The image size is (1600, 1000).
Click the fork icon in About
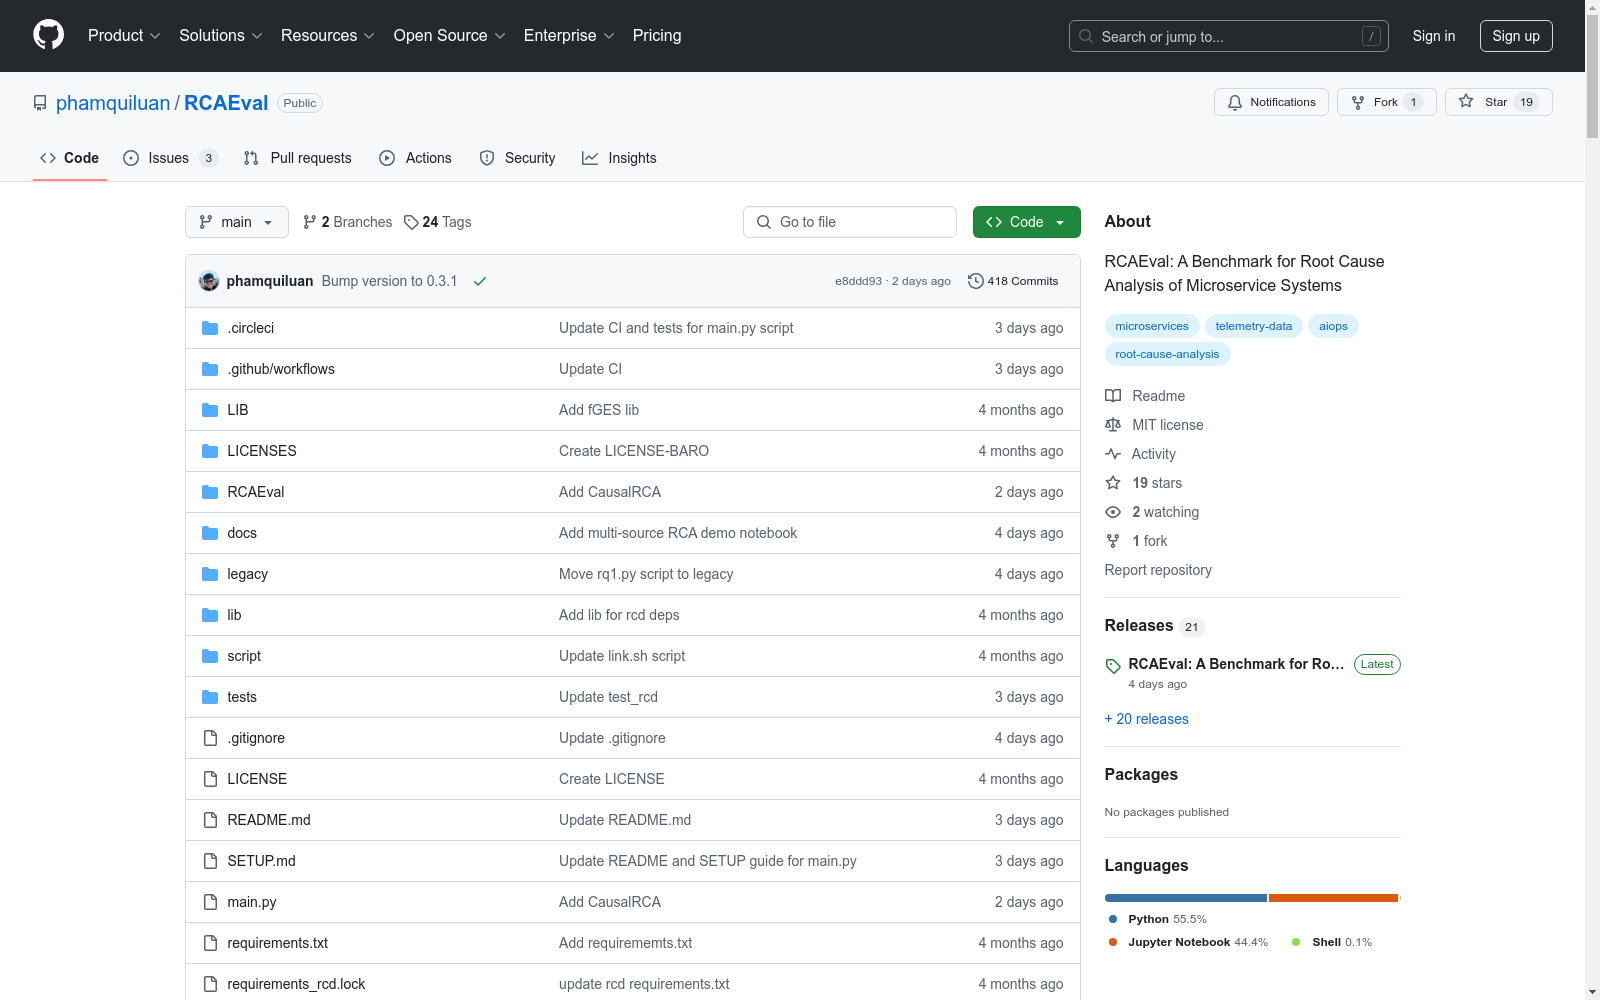click(1113, 541)
